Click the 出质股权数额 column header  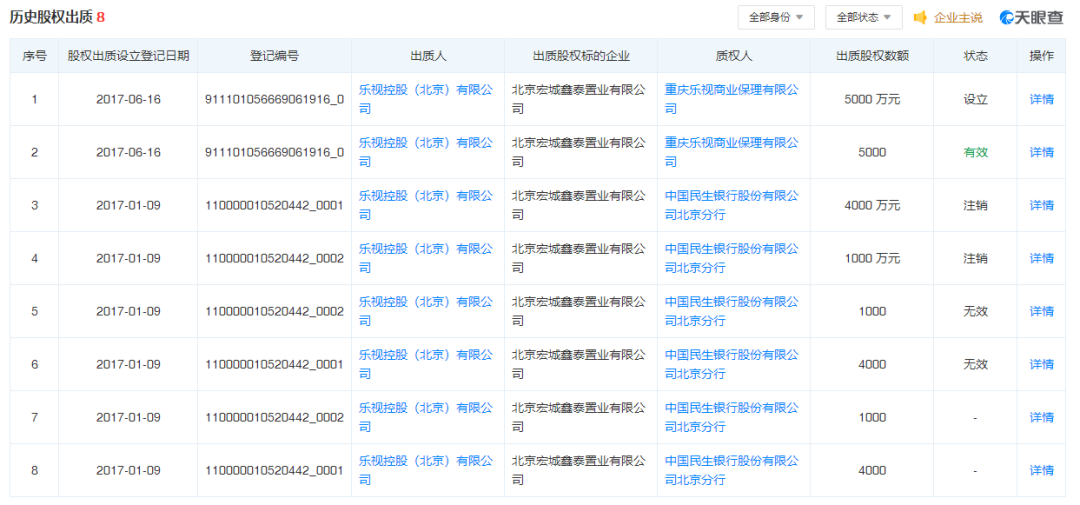(x=872, y=56)
